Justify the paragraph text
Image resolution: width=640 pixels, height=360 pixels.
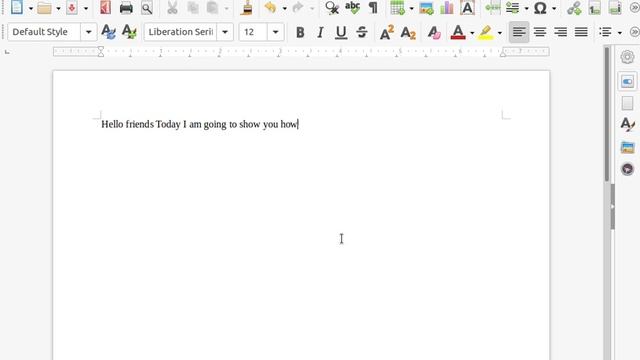click(581, 32)
